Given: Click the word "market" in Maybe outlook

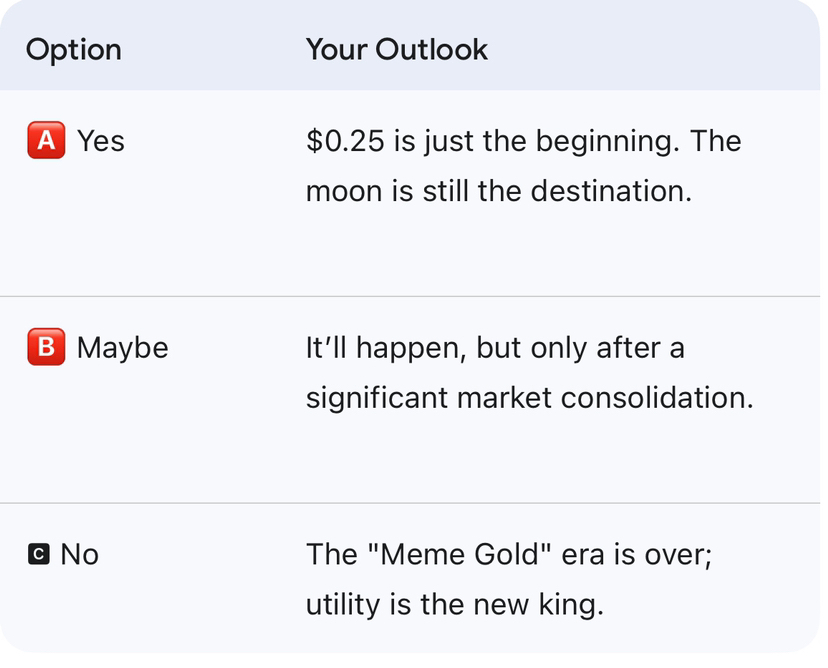Looking at the screenshot, I should point(503,397).
